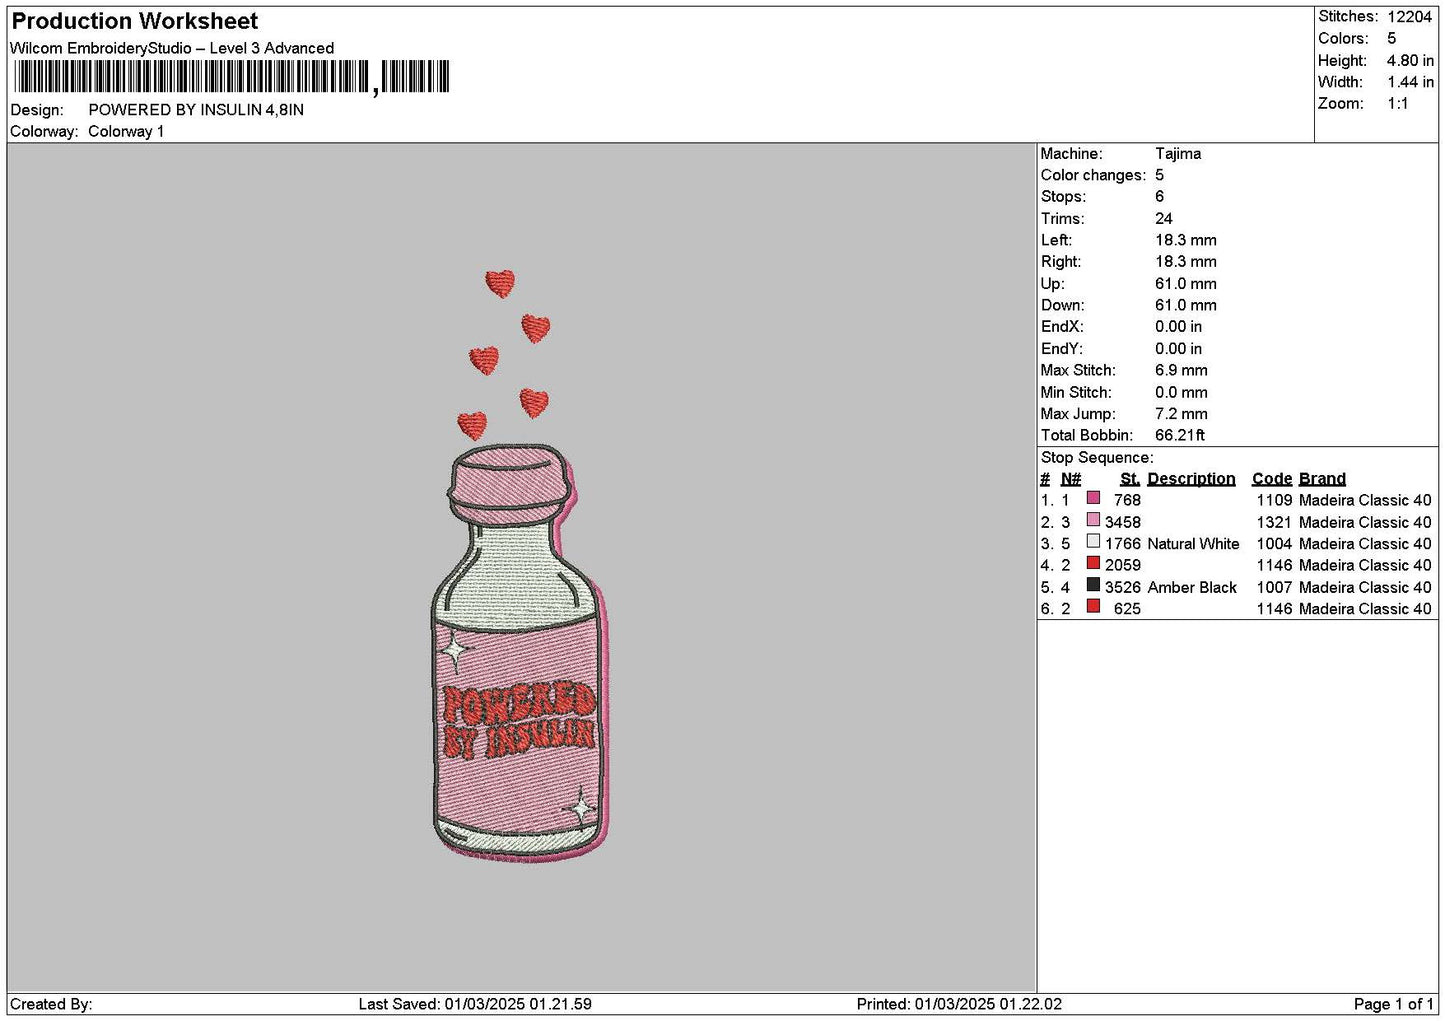Screen dimensions: 1445x1021
Task: Click the Zoom value 1:1
Action: pos(1397,104)
